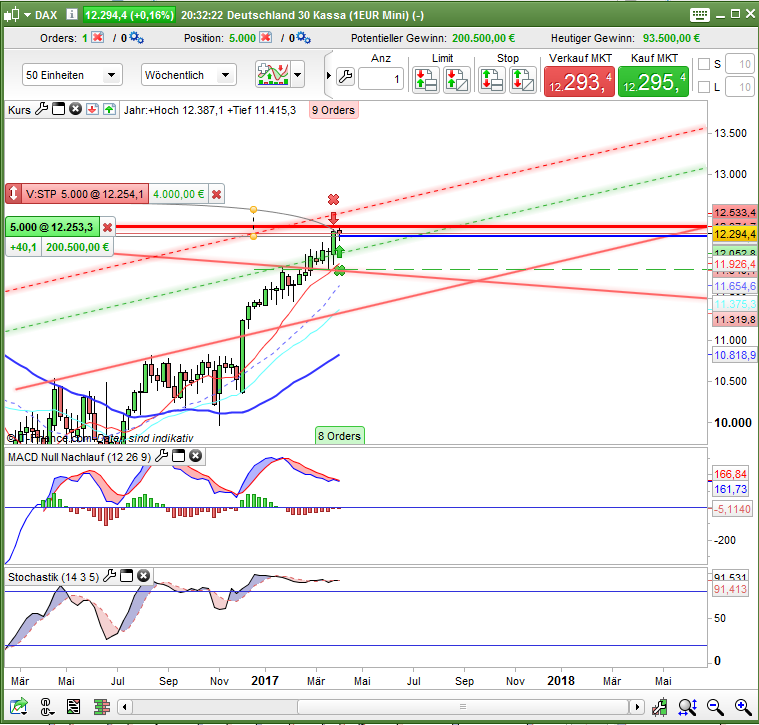Open the order book bricks icon in the bottom toolbar
Viewport: 759px width, 725px height.
click(102, 707)
